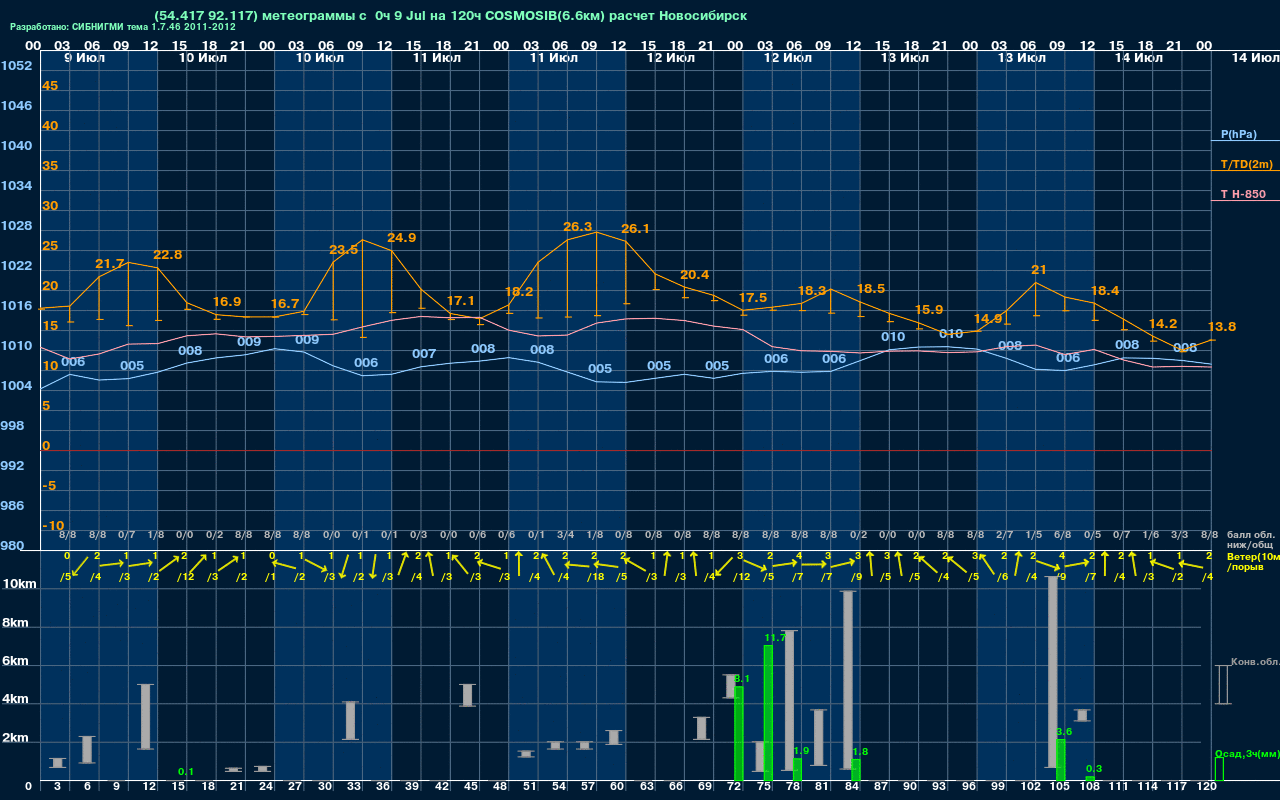
Task: Click the hour 96 label on bottom axis
Action: point(969,787)
